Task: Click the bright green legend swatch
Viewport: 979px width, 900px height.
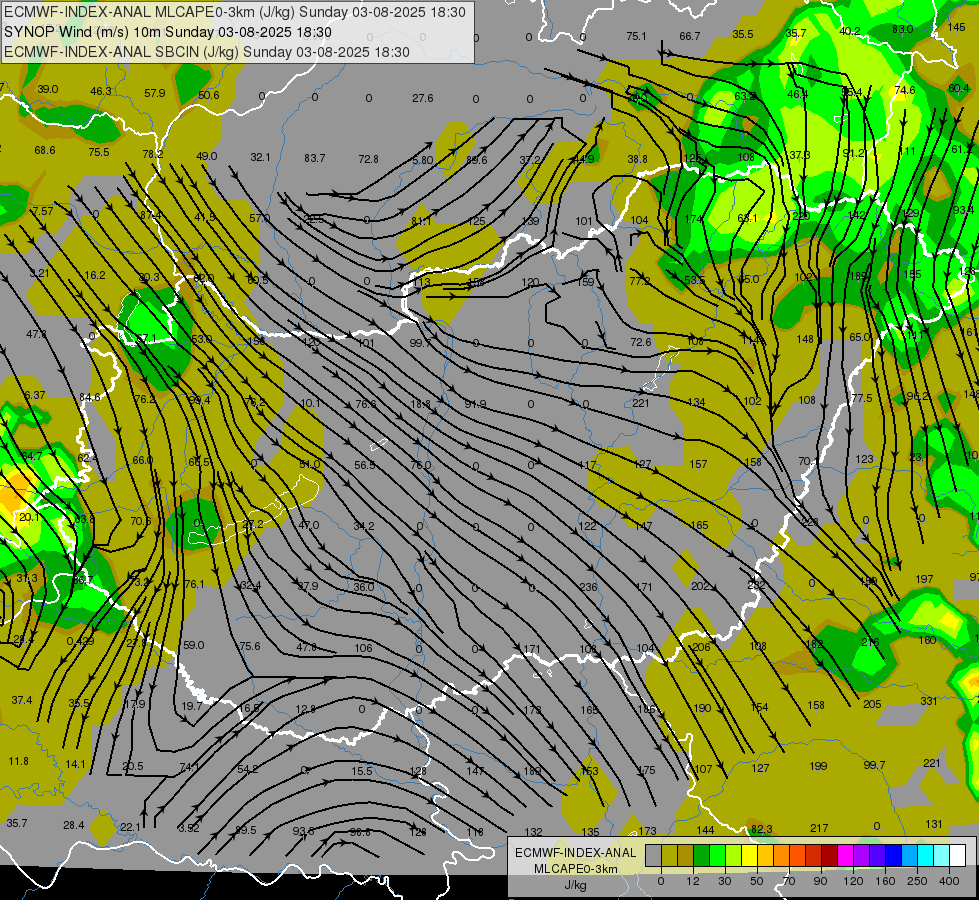Action: pyautogui.click(x=718, y=856)
